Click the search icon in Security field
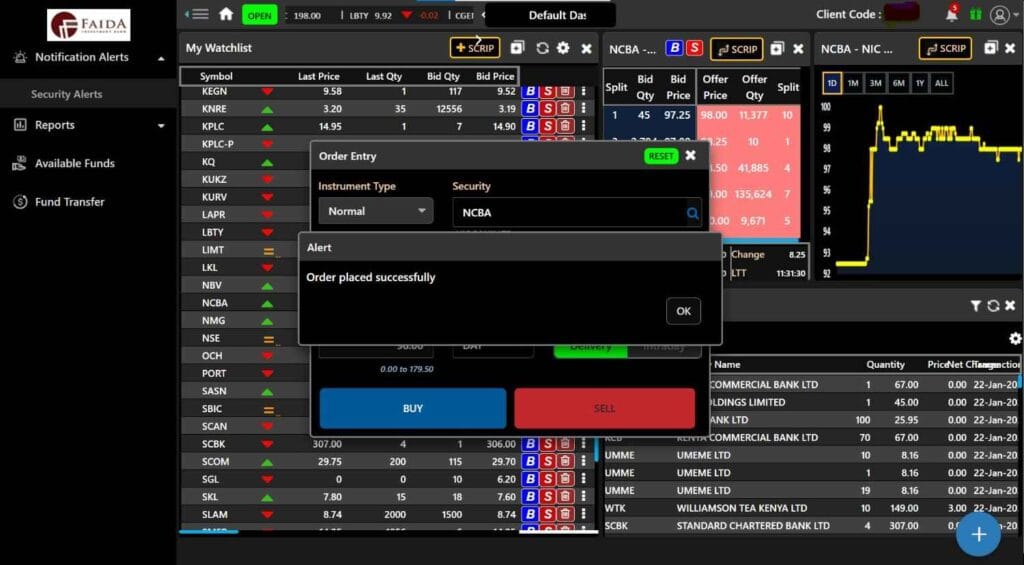 click(692, 213)
